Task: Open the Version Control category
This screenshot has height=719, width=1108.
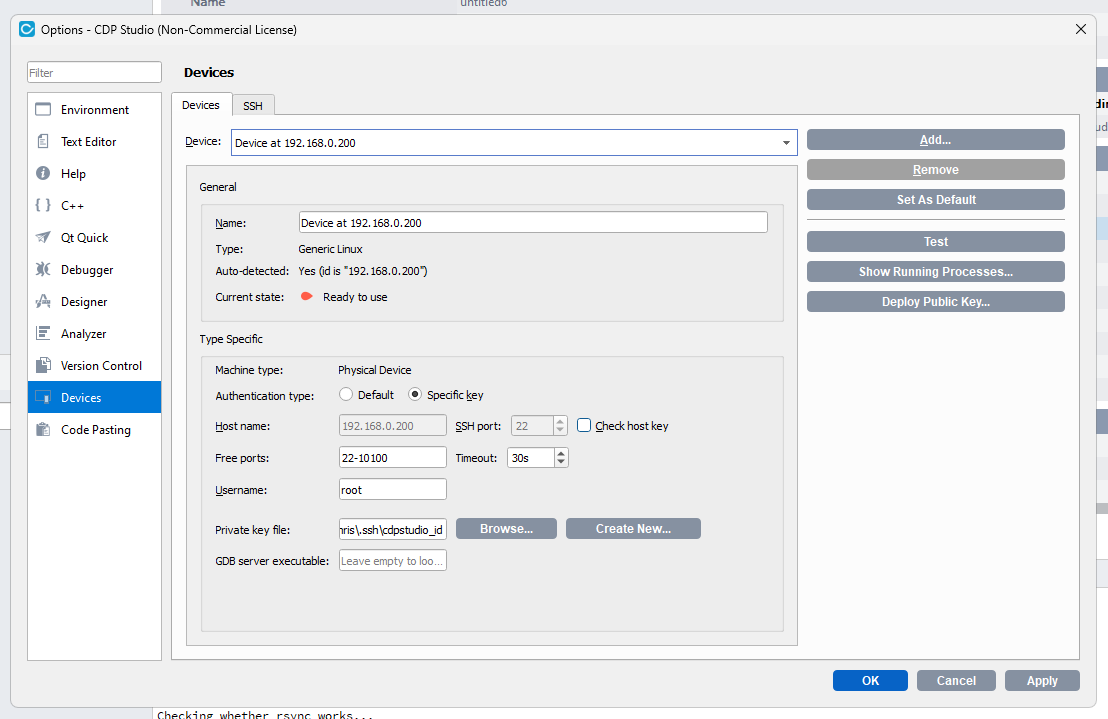Action: tap(94, 365)
